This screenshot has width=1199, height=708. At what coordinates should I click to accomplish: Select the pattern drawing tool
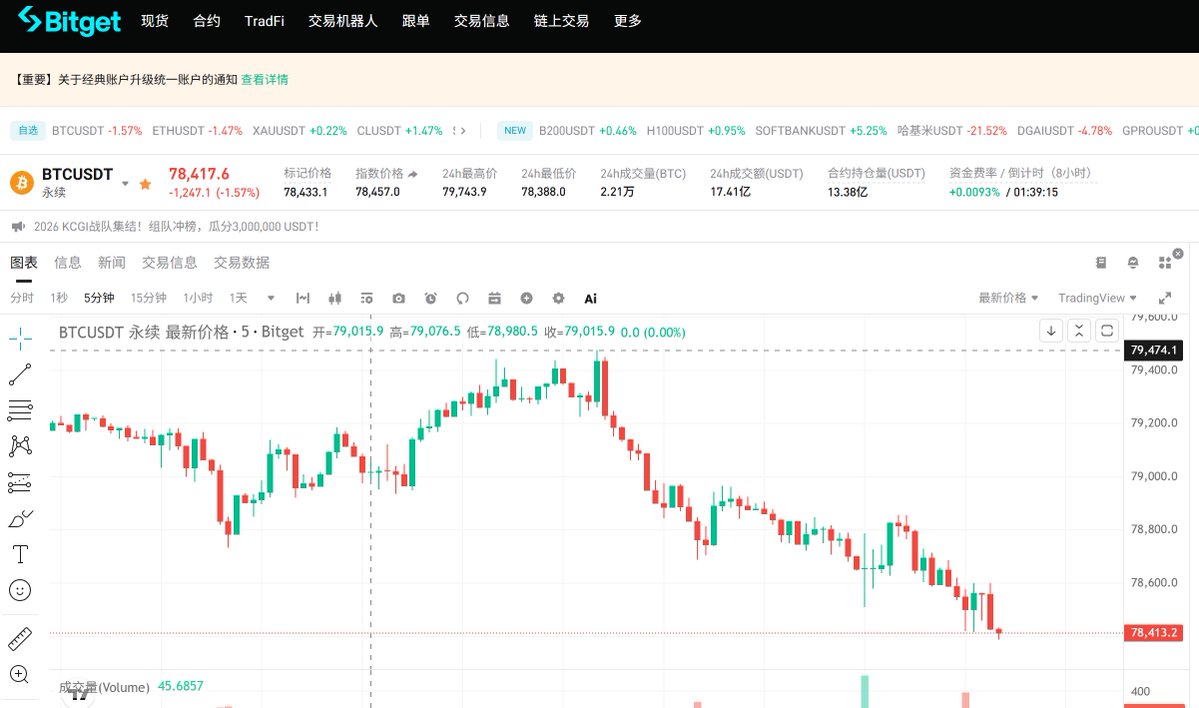tap(20, 446)
